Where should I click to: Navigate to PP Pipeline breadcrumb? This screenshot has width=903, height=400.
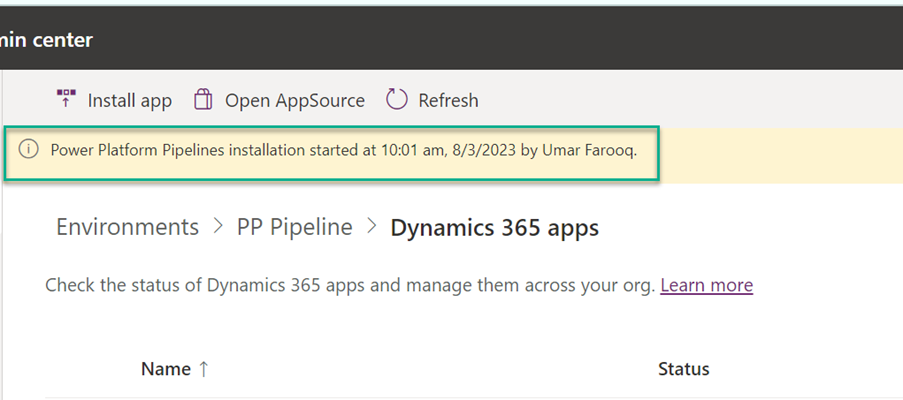click(294, 227)
